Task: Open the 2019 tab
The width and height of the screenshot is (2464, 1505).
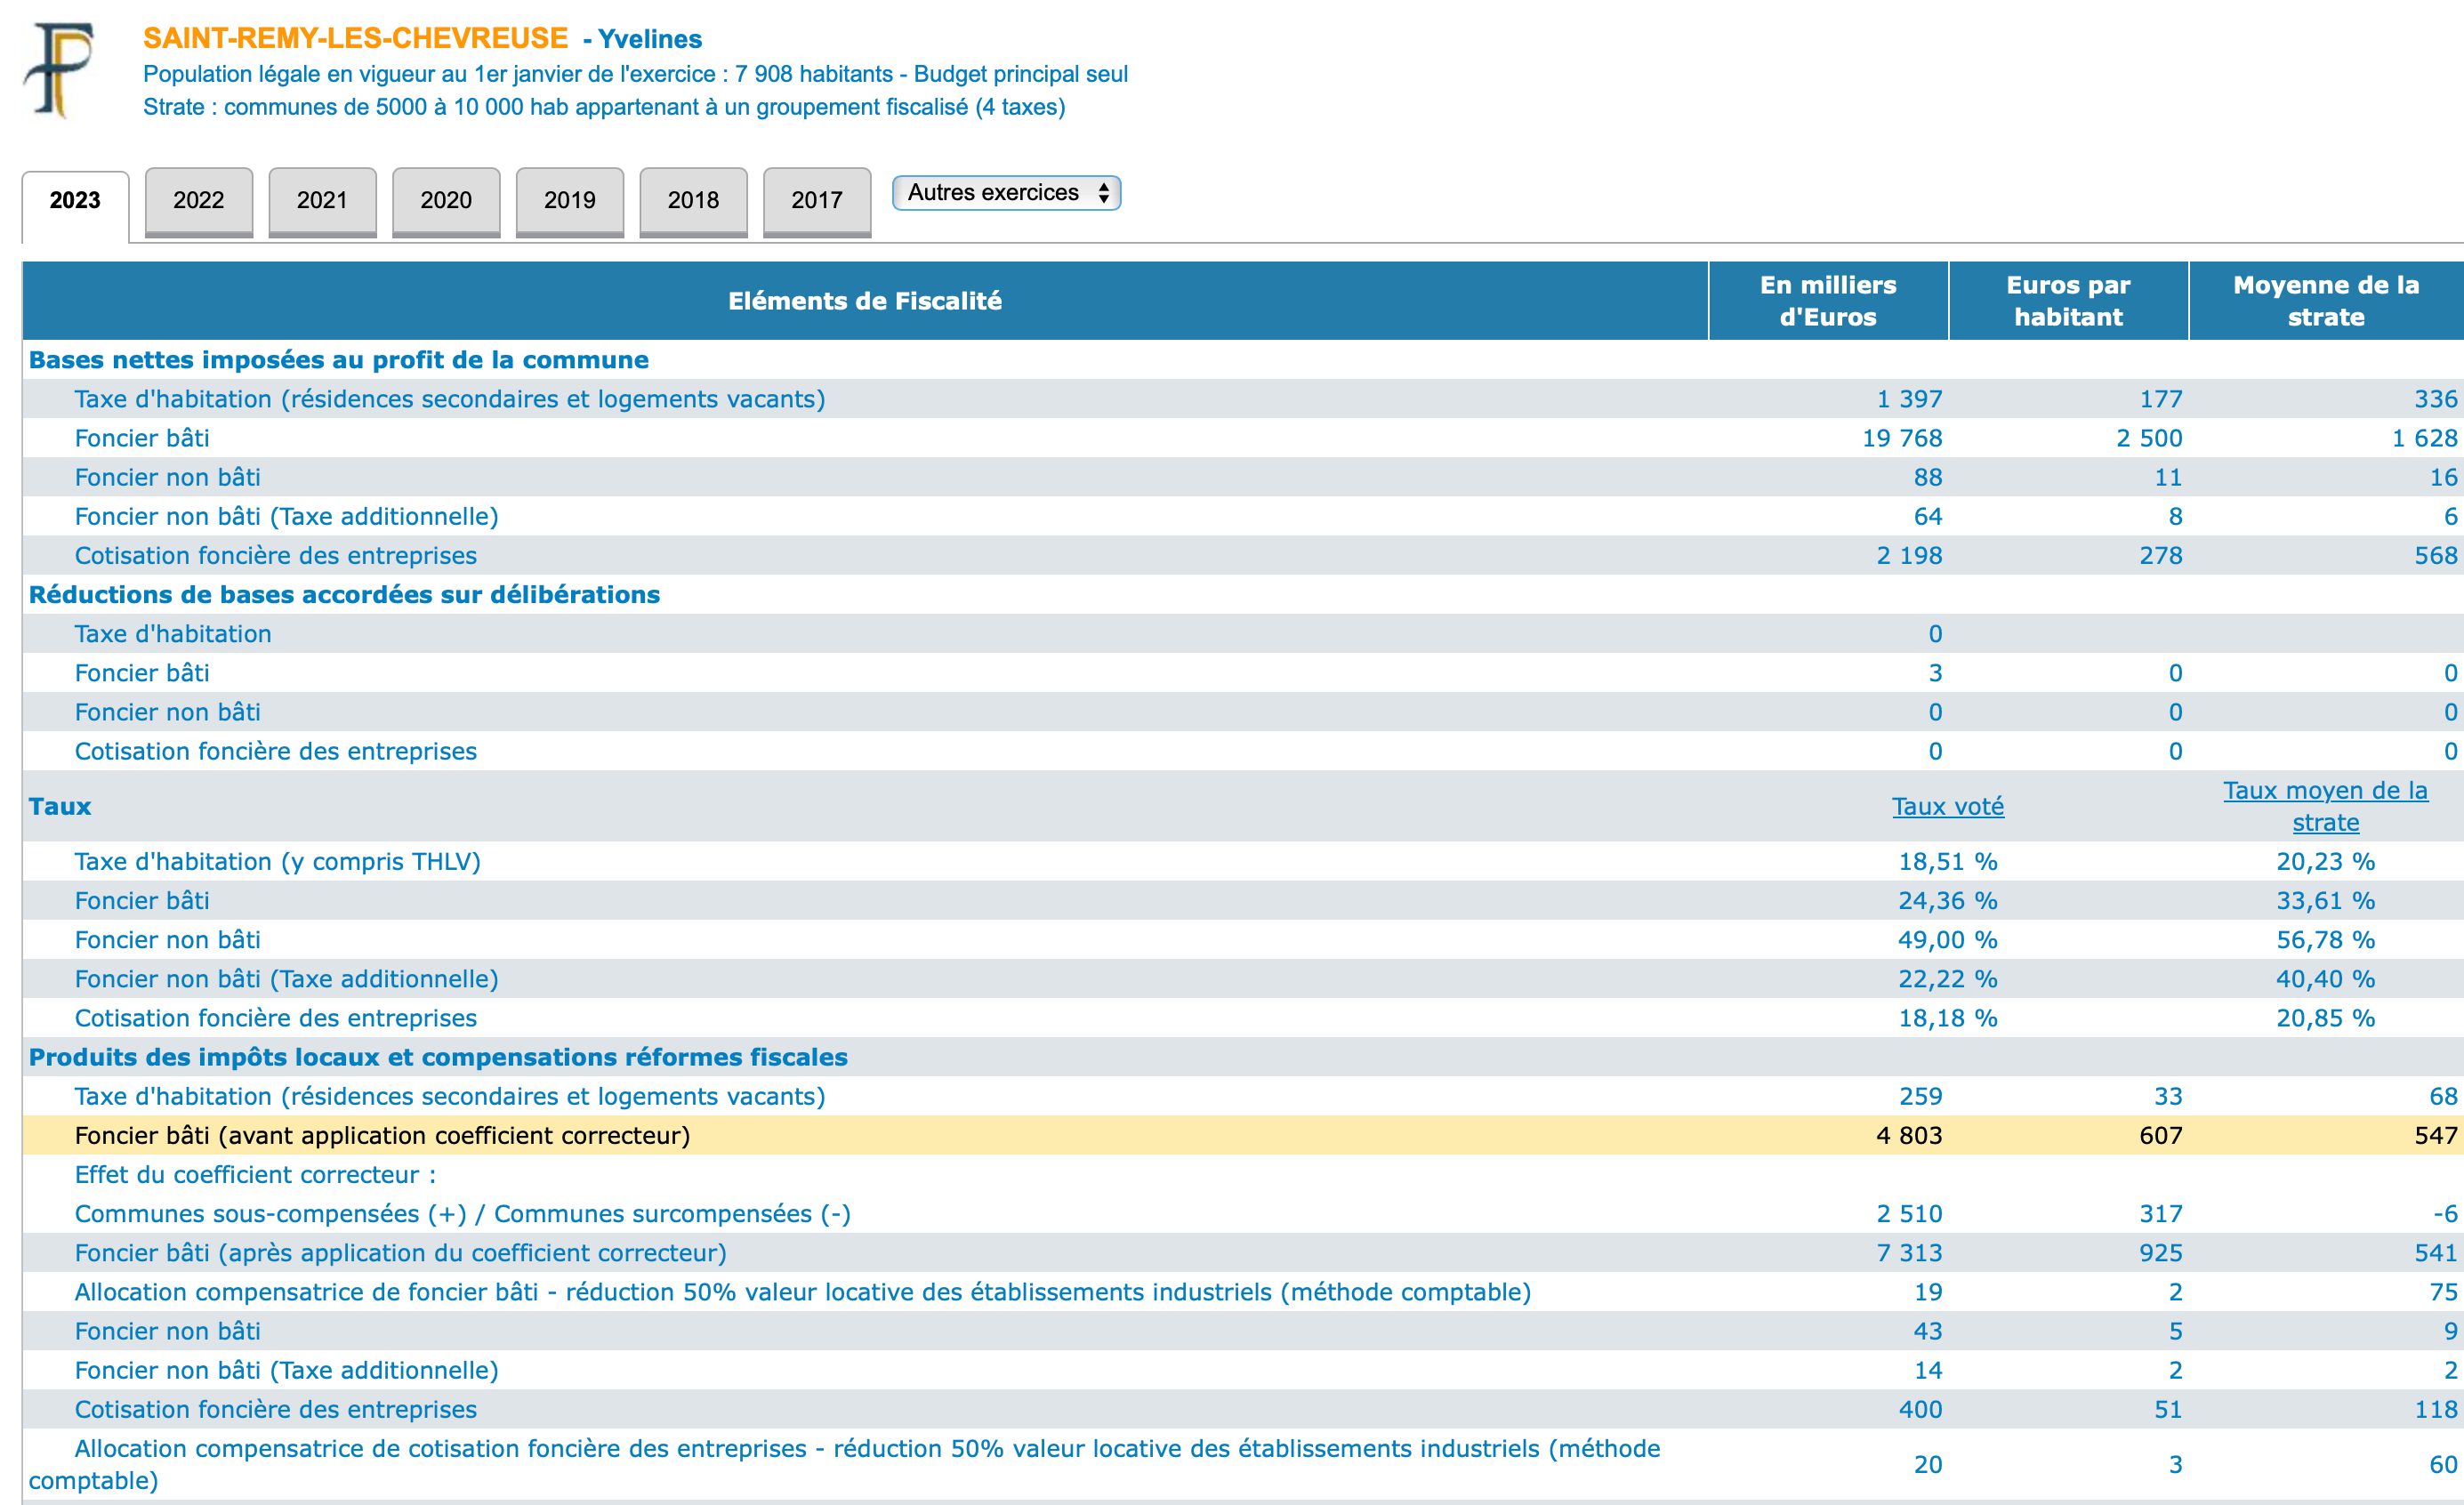Action: 569,200
